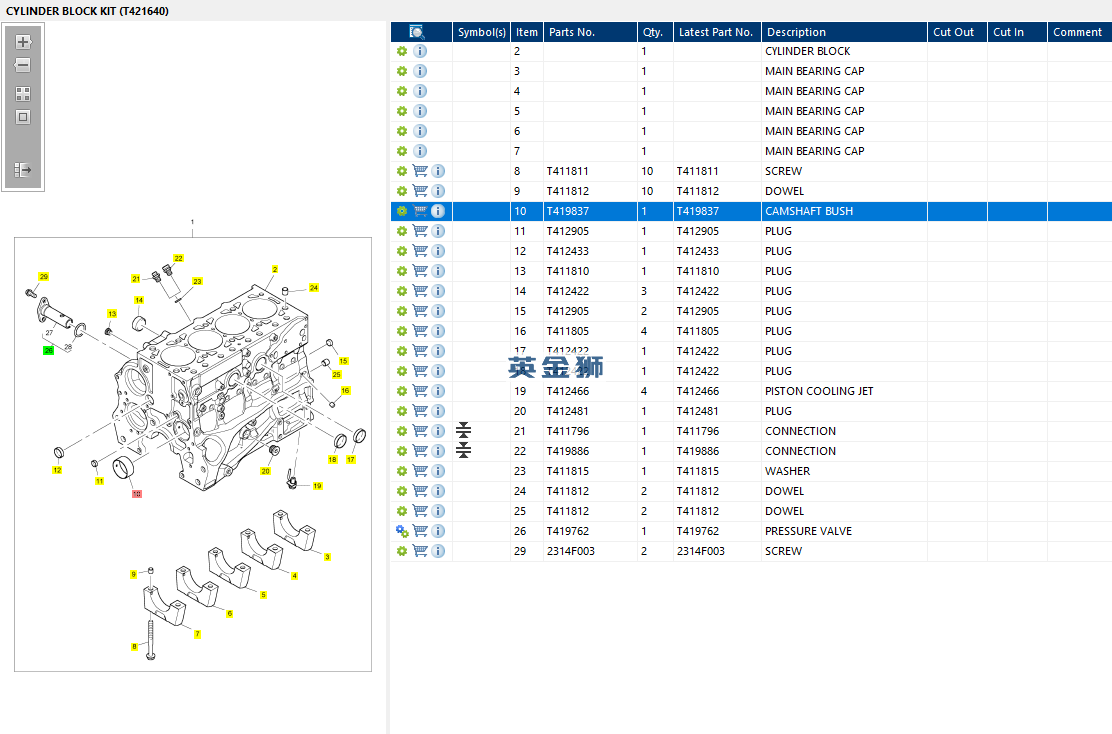Viewport: 1112px width, 734px height.
Task: Click the single-square fit view icon
Action: pyautogui.click(x=23, y=117)
